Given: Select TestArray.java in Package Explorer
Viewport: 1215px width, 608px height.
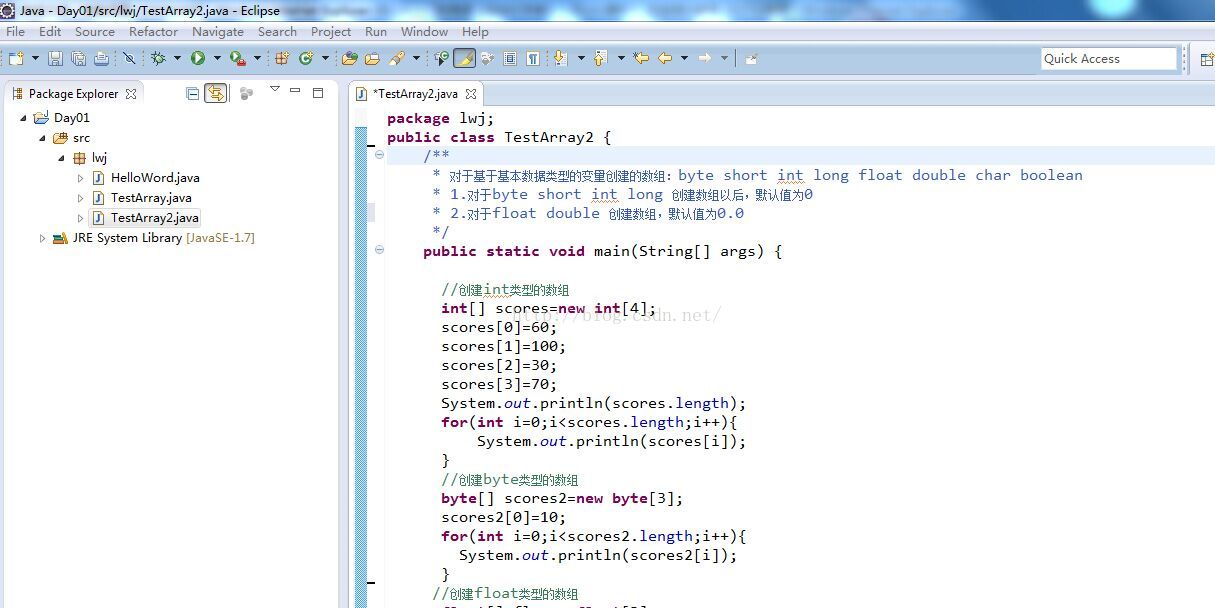Looking at the screenshot, I should pyautogui.click(x=151, y=198).
